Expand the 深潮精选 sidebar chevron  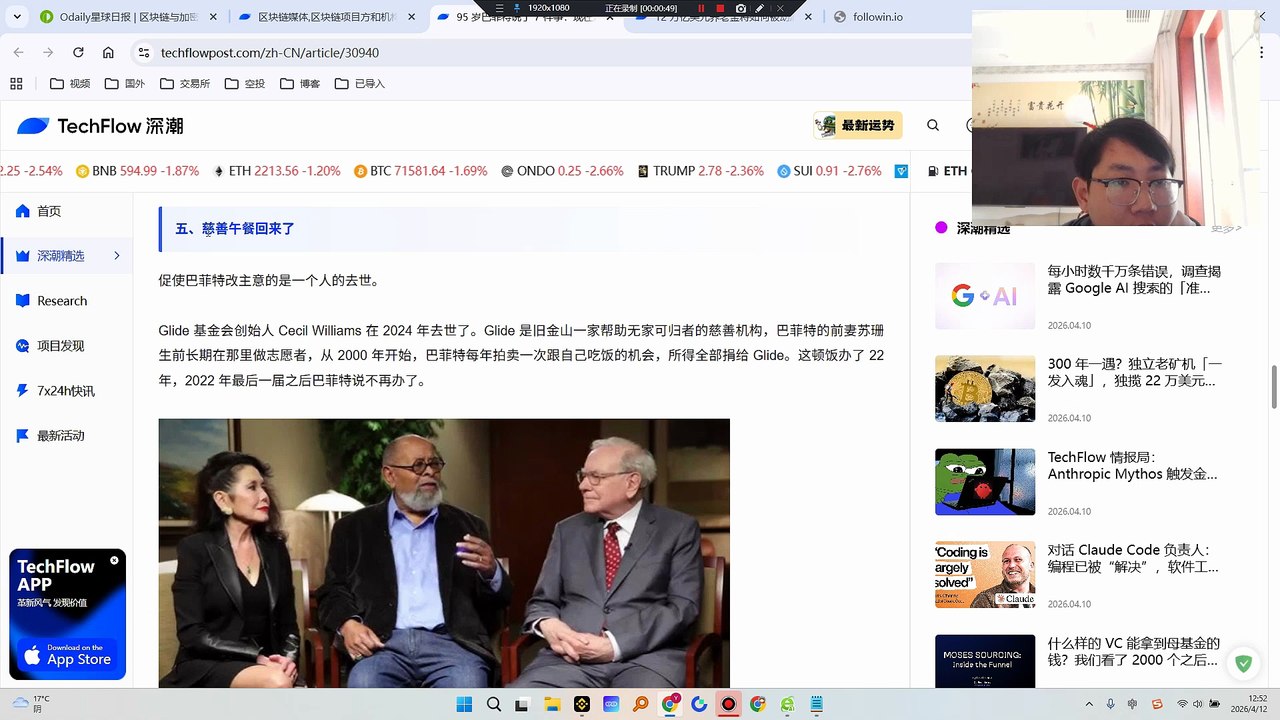click(x=117, y=256)
